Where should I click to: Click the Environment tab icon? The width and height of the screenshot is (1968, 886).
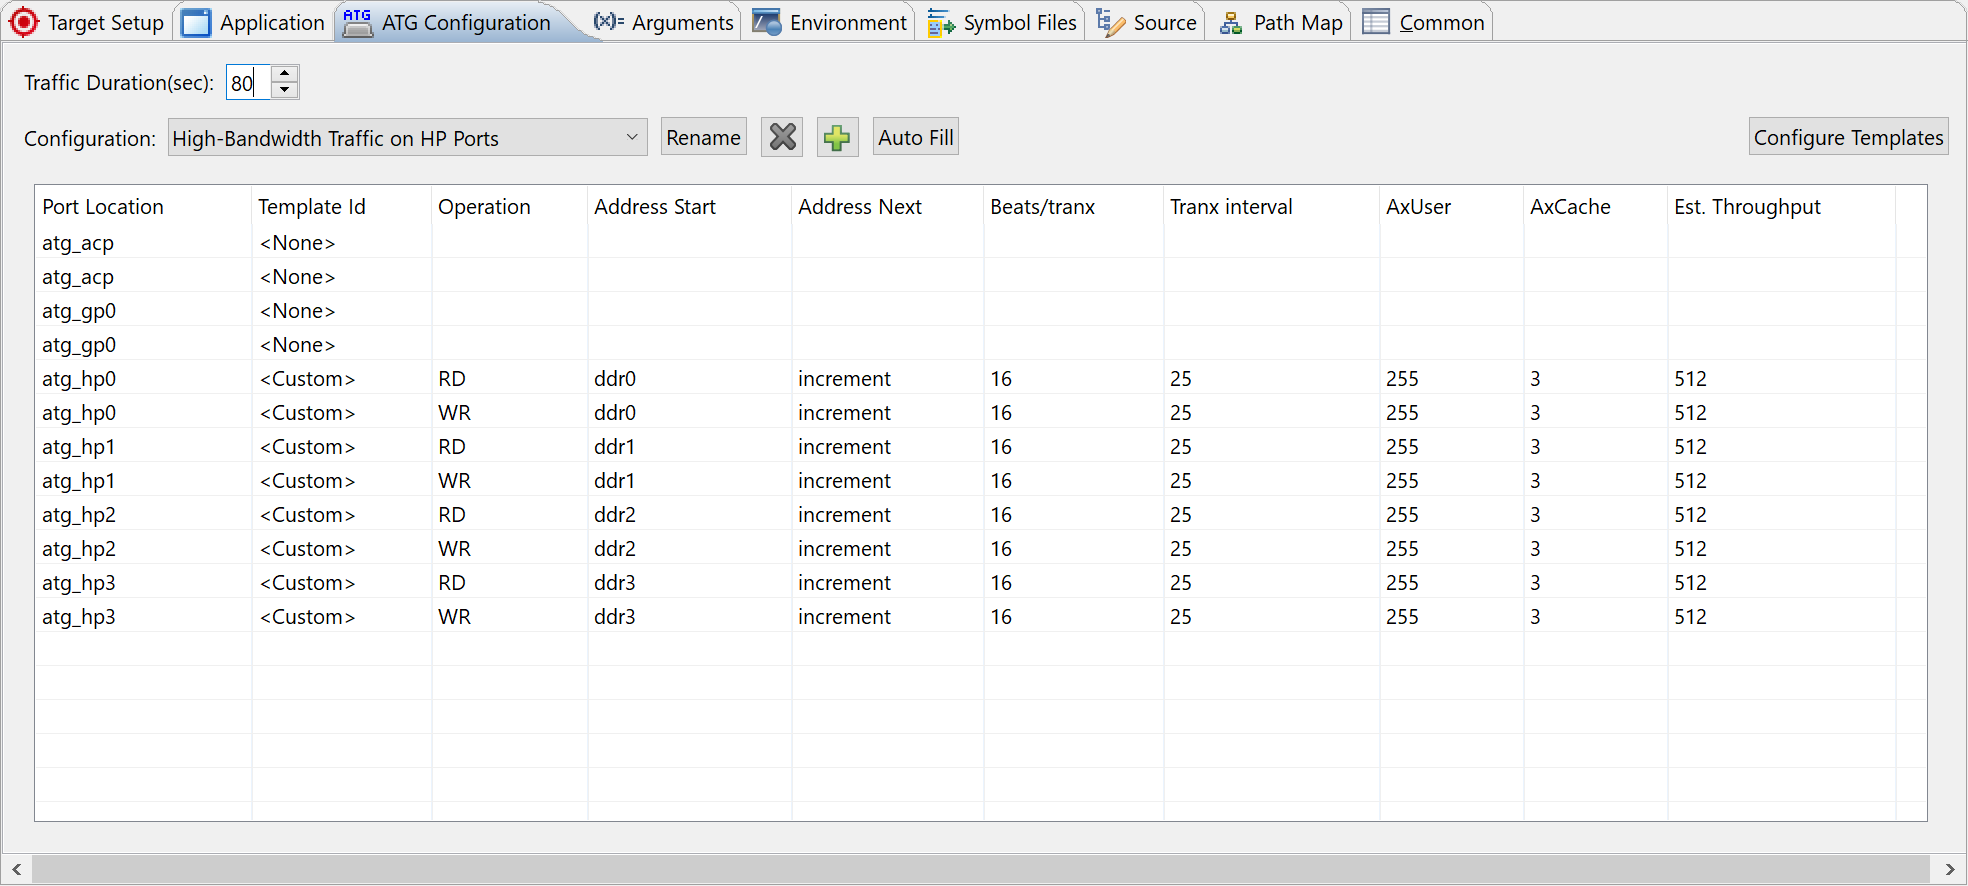point(767,22)
